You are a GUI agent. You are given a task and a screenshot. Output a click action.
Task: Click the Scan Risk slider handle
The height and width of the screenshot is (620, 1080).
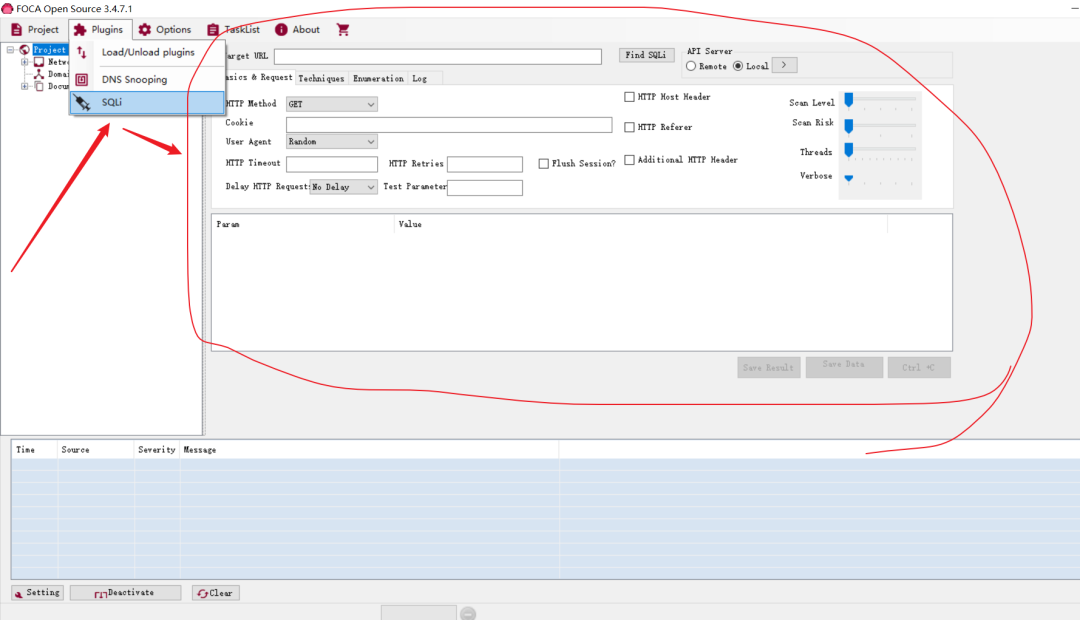click(849, 125)
